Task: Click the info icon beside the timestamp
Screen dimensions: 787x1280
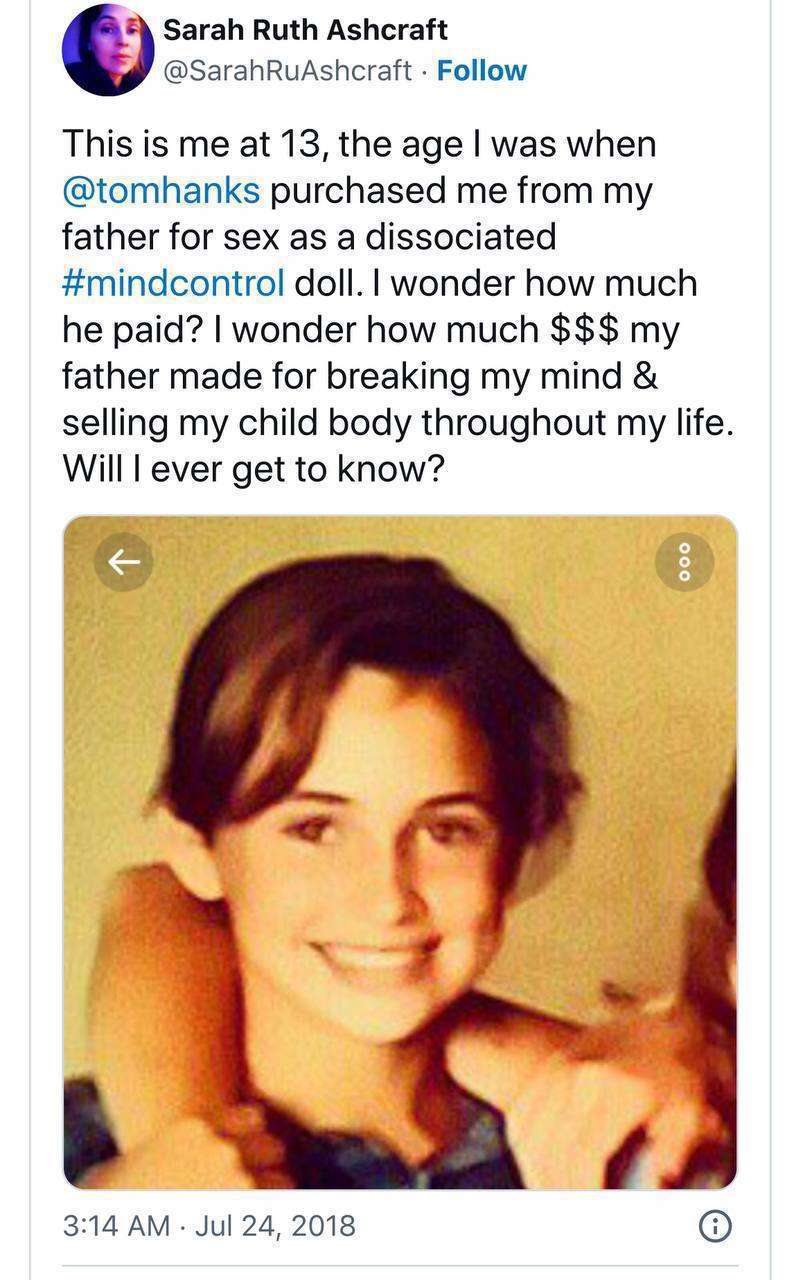Action: pyautogui.click(x=713, y=1225)
